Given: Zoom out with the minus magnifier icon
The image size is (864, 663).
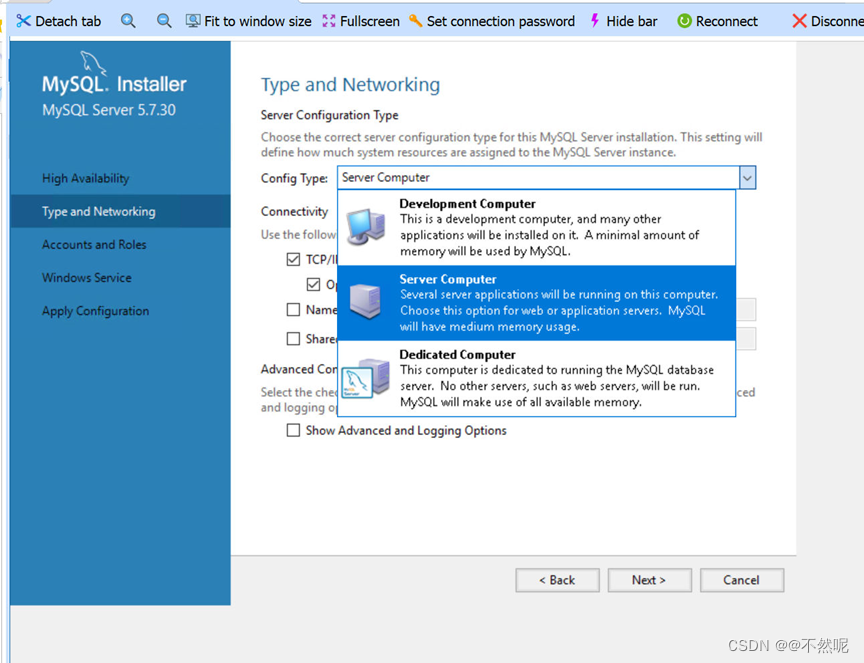Looking at the screenshot, I should coord(164,21).
